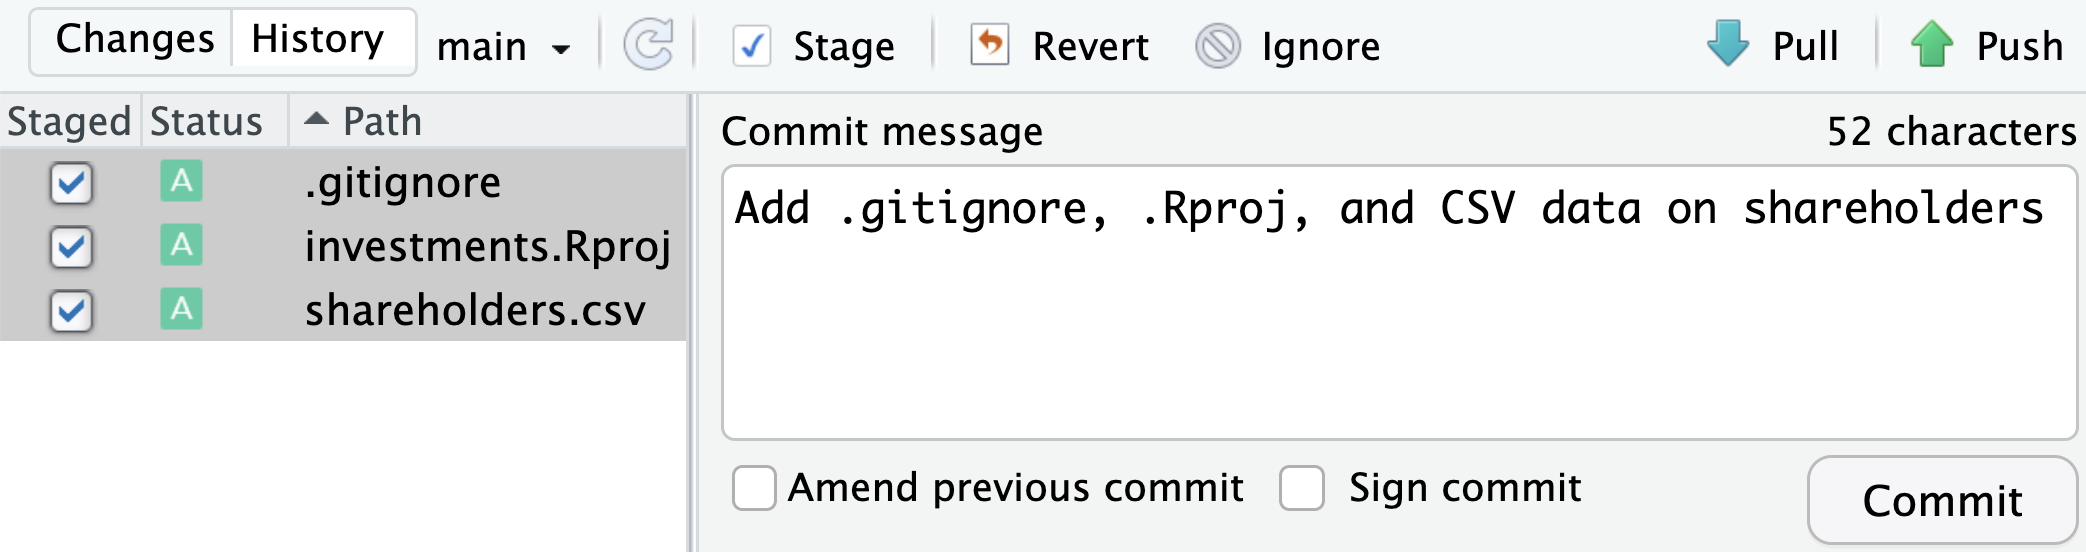The width and height of the screenshot is (2086, 552).
Task: Click the Ignore circle-slash icon
Action: tap(1218, 46)
